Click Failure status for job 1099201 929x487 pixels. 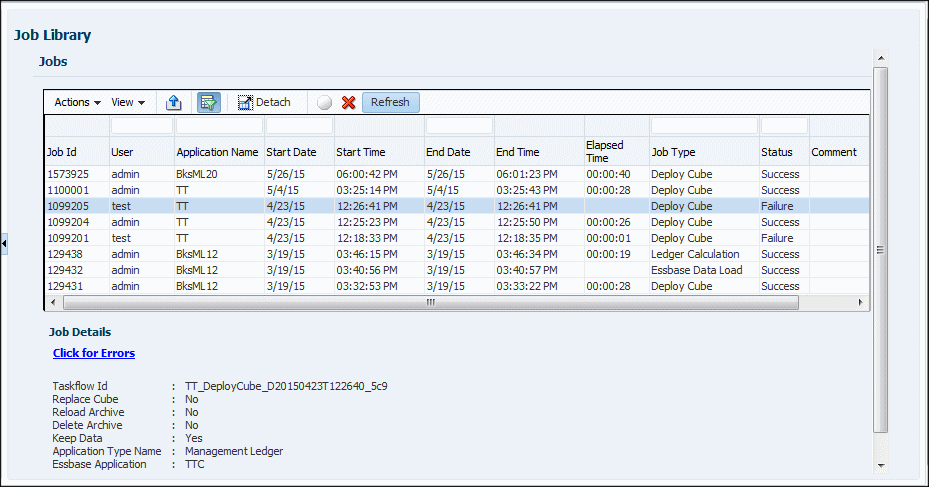pyautogui.click(x=784, y=238)
